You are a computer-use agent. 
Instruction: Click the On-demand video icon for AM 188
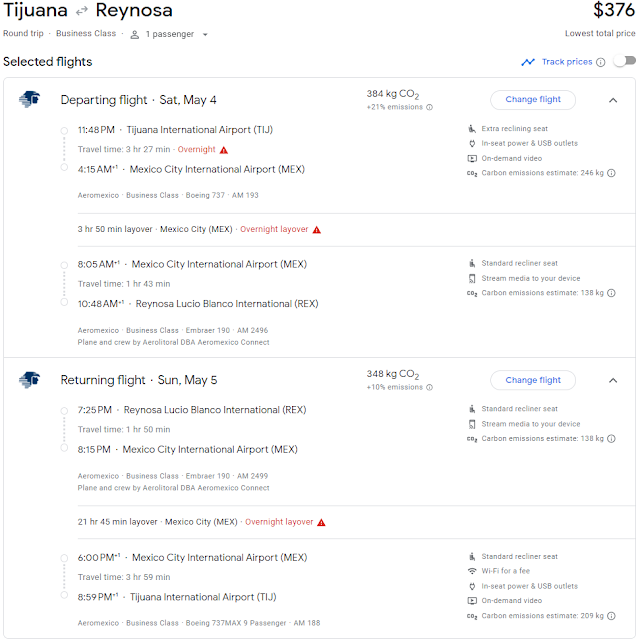(472, 601)
